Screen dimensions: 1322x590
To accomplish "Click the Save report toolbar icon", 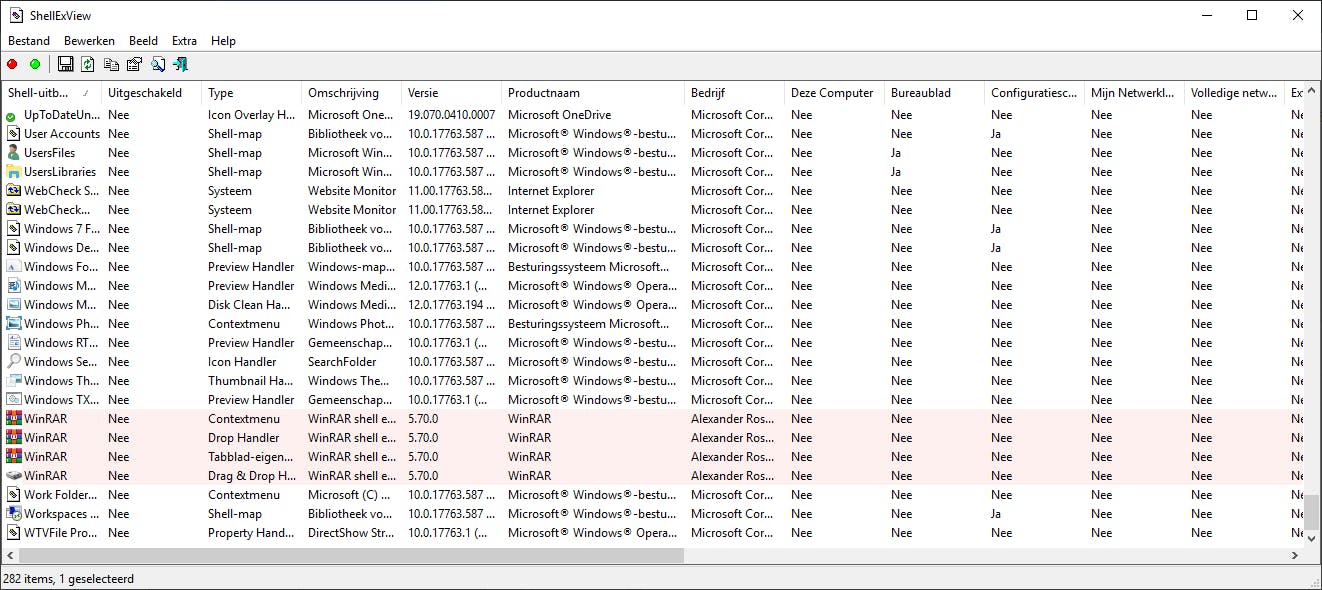I will click(x=63, y=63).
